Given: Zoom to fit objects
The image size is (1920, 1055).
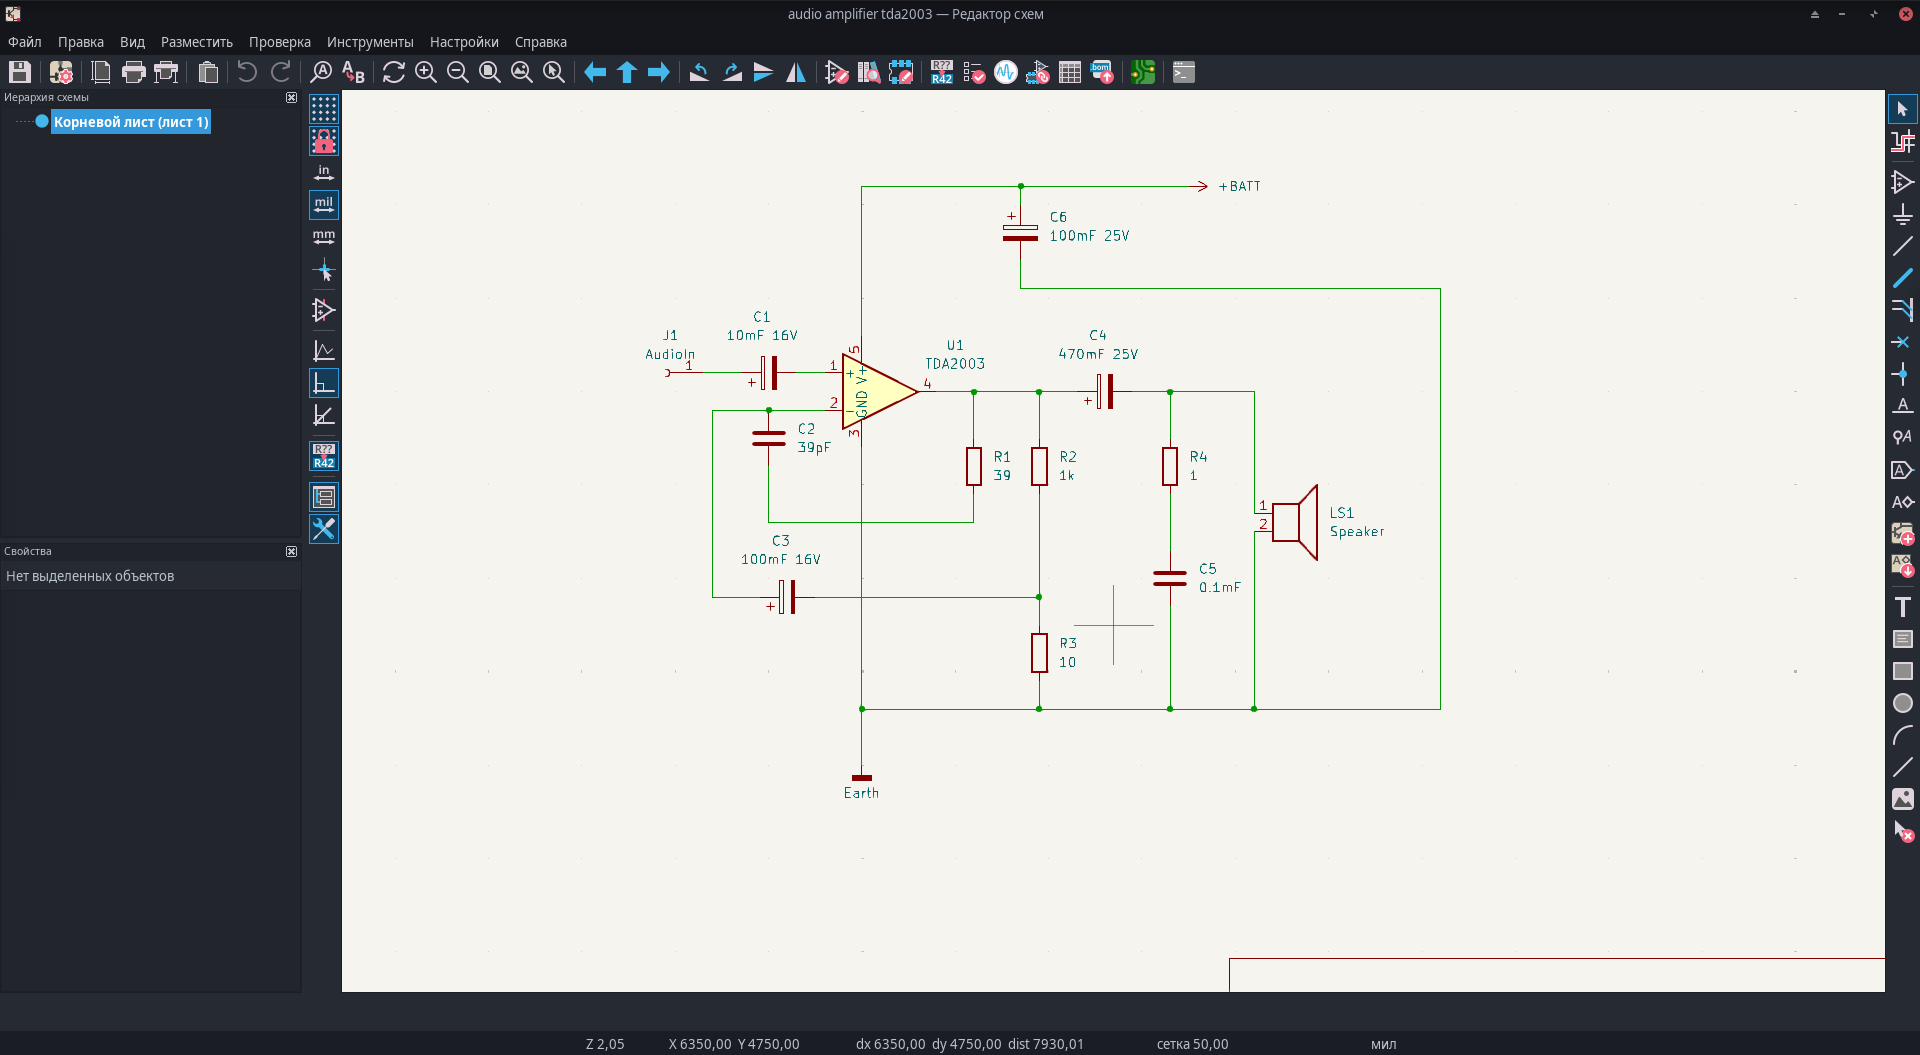Looking at the screenshot, I should click(x=522, y=72).
